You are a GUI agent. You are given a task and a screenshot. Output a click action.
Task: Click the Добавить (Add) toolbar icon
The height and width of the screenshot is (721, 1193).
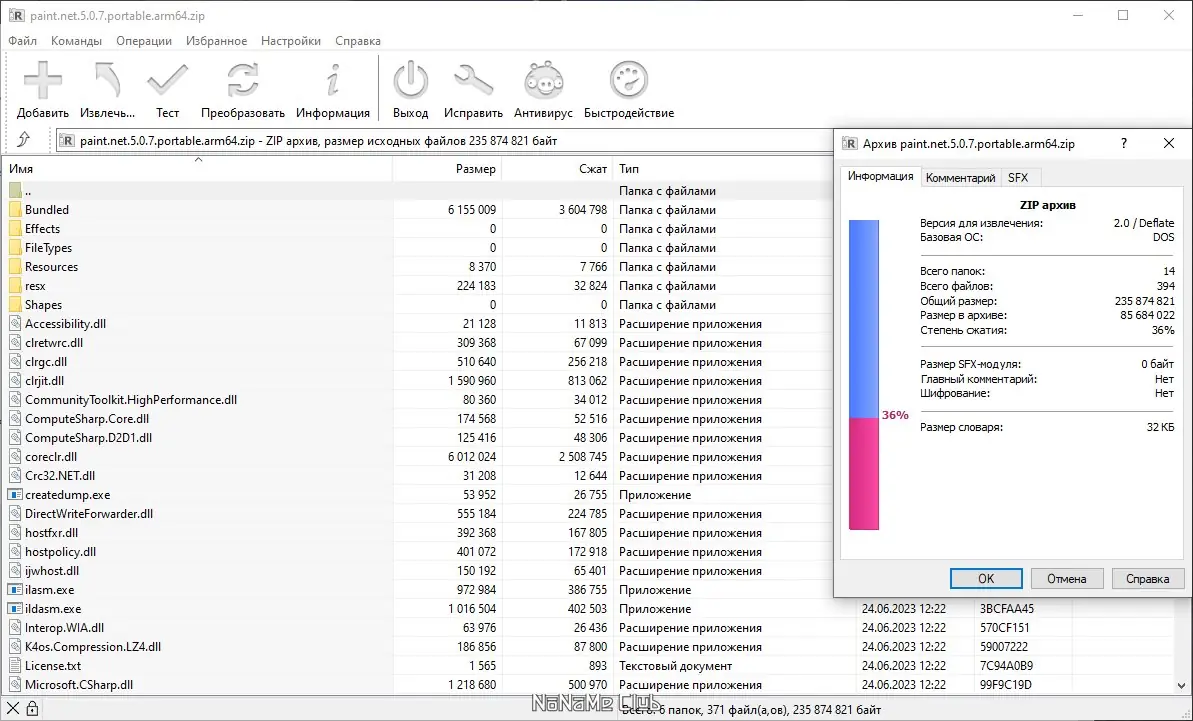point(43,81)
